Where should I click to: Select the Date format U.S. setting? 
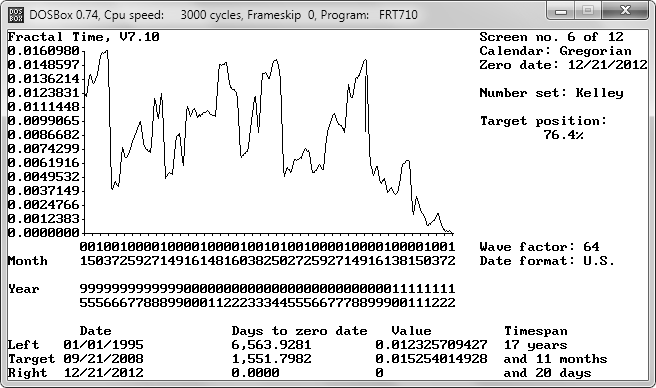point(547,261)
